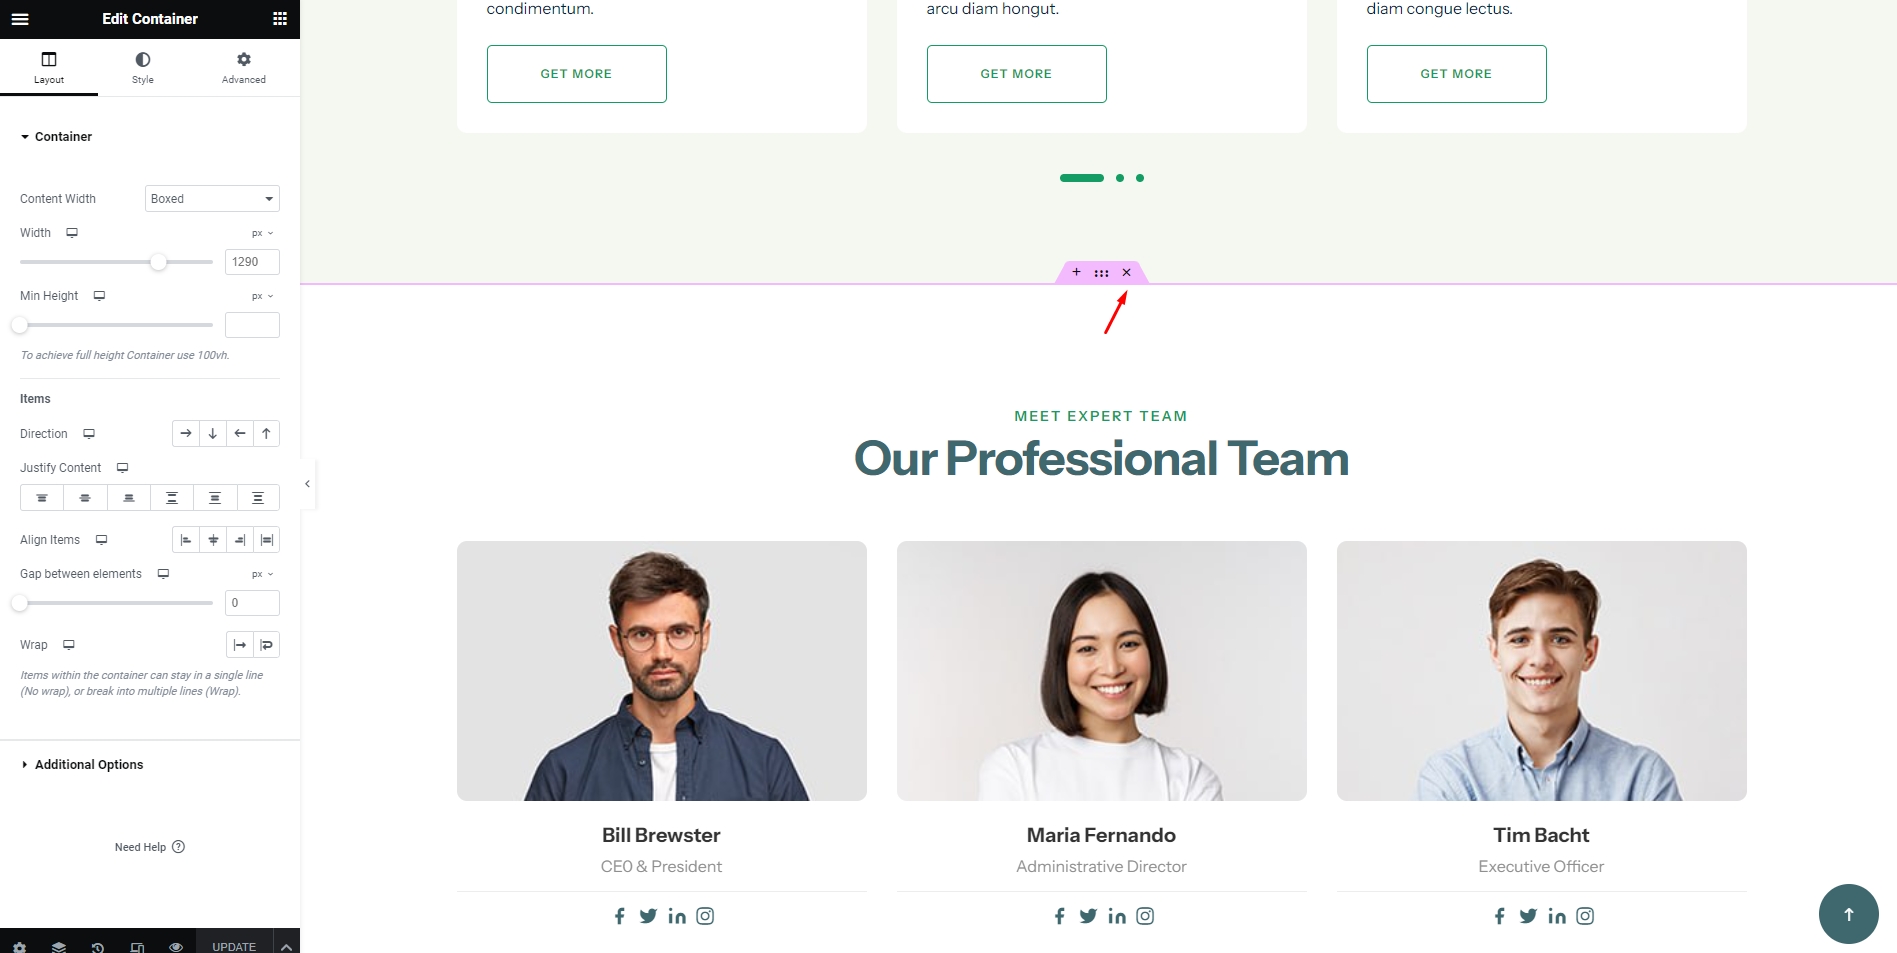Open Responsive Mode icon in footer

coord(137,946)
